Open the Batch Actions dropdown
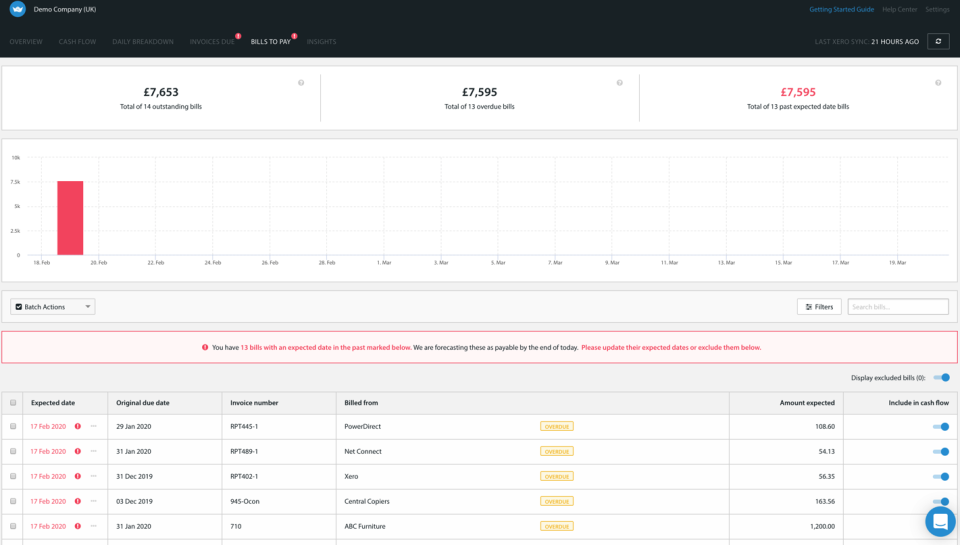960x545 pixels. click(53, 307)
